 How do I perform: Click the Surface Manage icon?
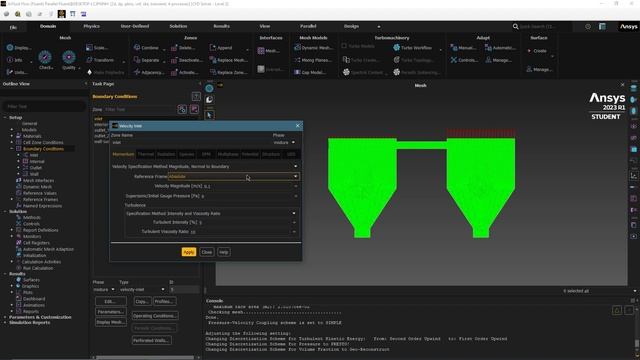coord(529,69)
